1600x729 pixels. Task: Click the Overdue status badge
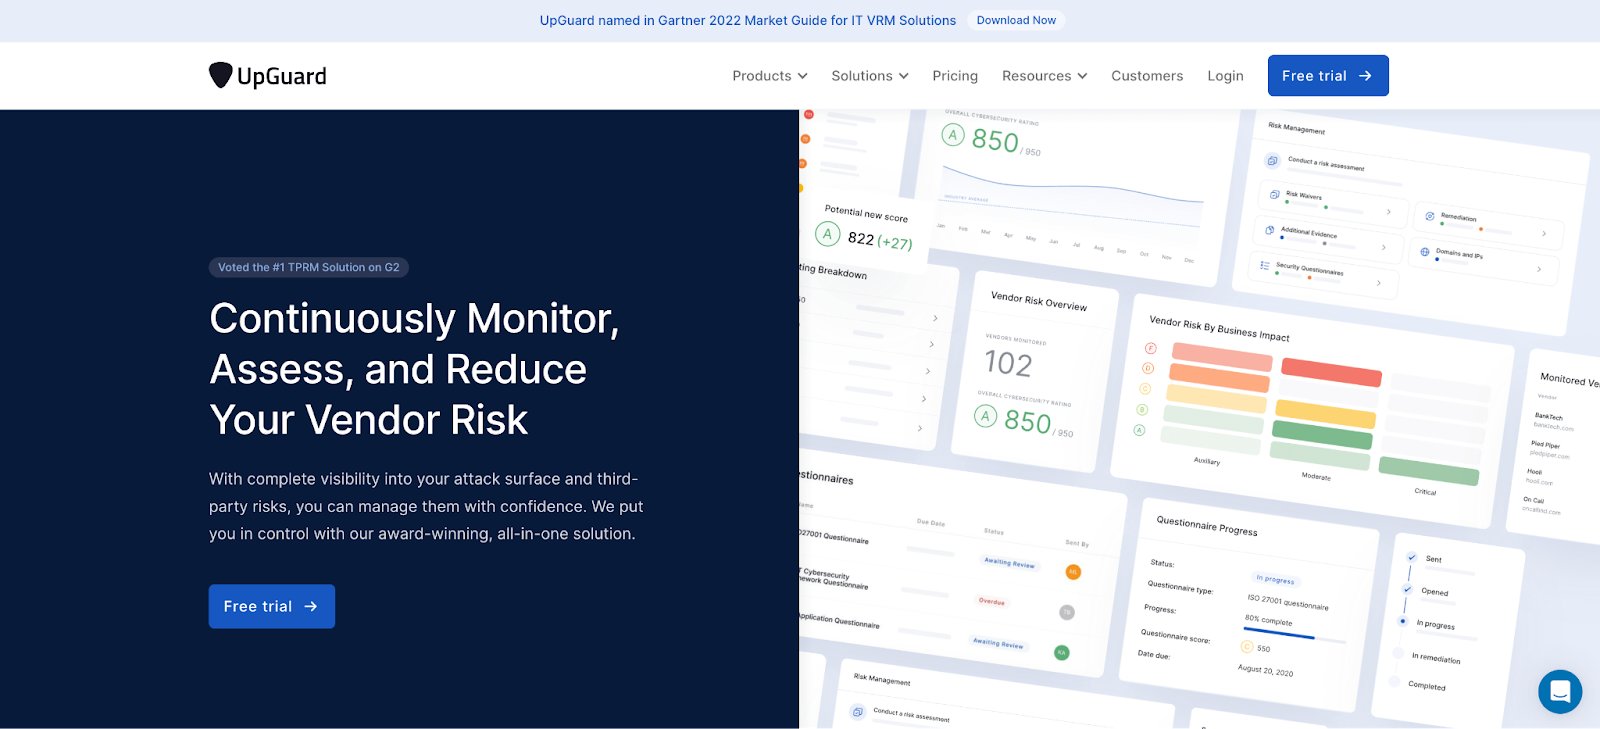click(992, 601)
